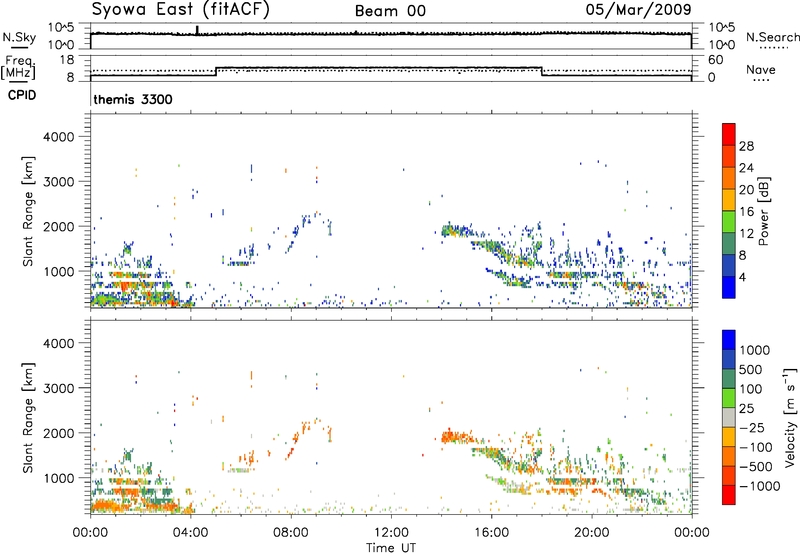The image size is (800, 554).
Task: Pick the light green segment of Power colorbar
Action: click(x=729, y=221)
